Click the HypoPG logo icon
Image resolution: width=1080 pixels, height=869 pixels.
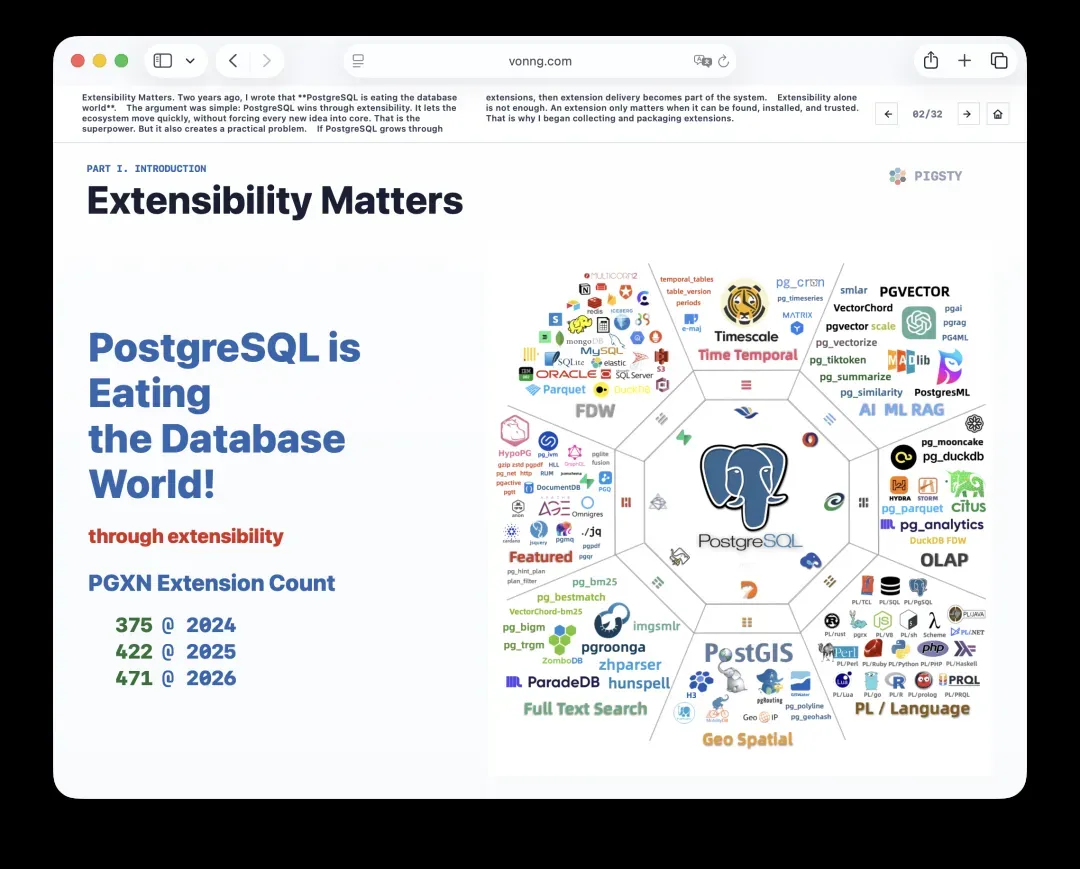click(515, 431)
